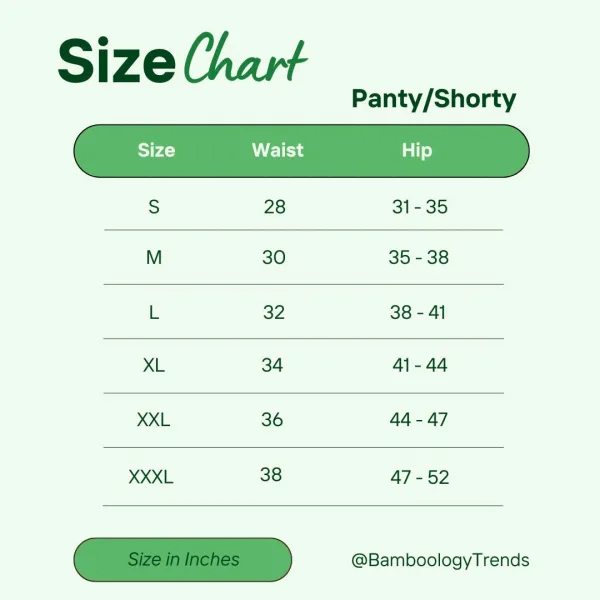Screen dimensions: 600x600
Task: Click the Panty/Shorty heading
Action: 434,99
